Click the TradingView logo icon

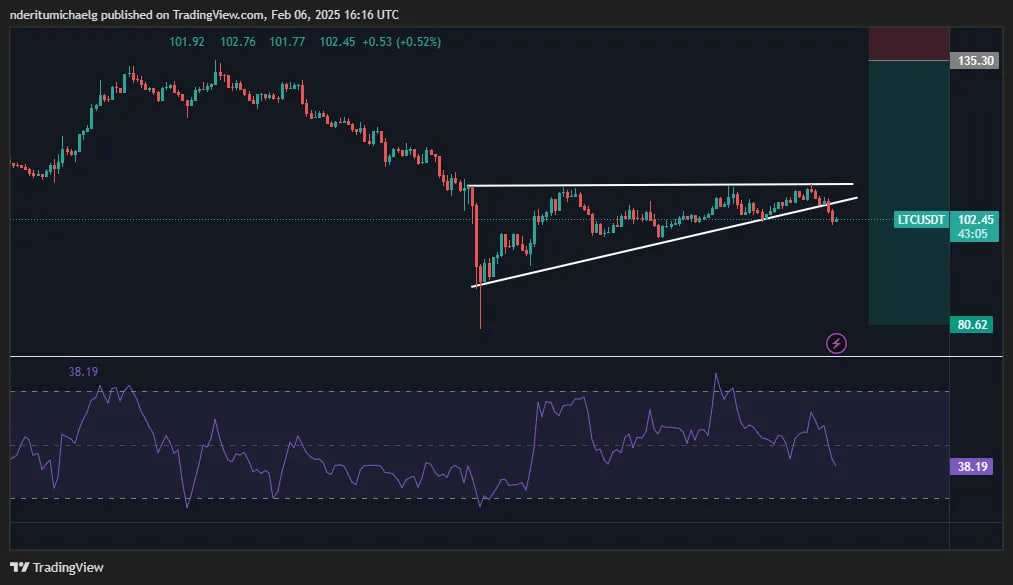tap(19, 567)
